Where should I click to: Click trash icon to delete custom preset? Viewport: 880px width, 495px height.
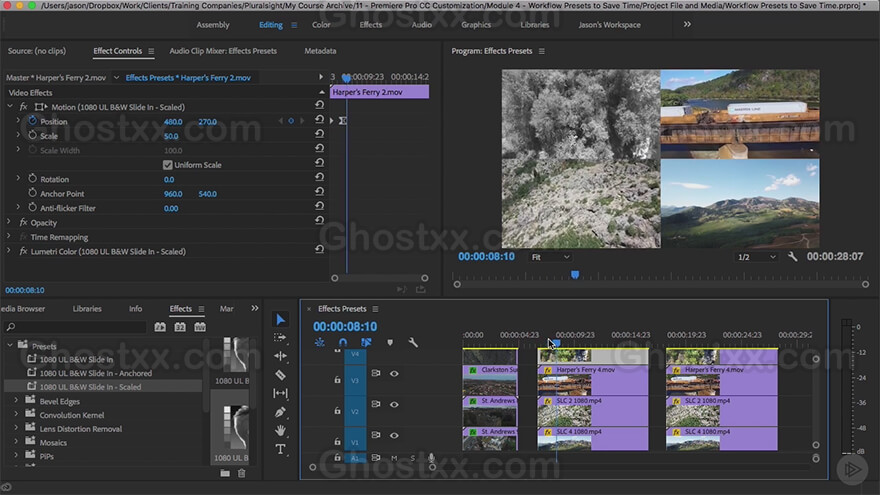coord(241,473)
